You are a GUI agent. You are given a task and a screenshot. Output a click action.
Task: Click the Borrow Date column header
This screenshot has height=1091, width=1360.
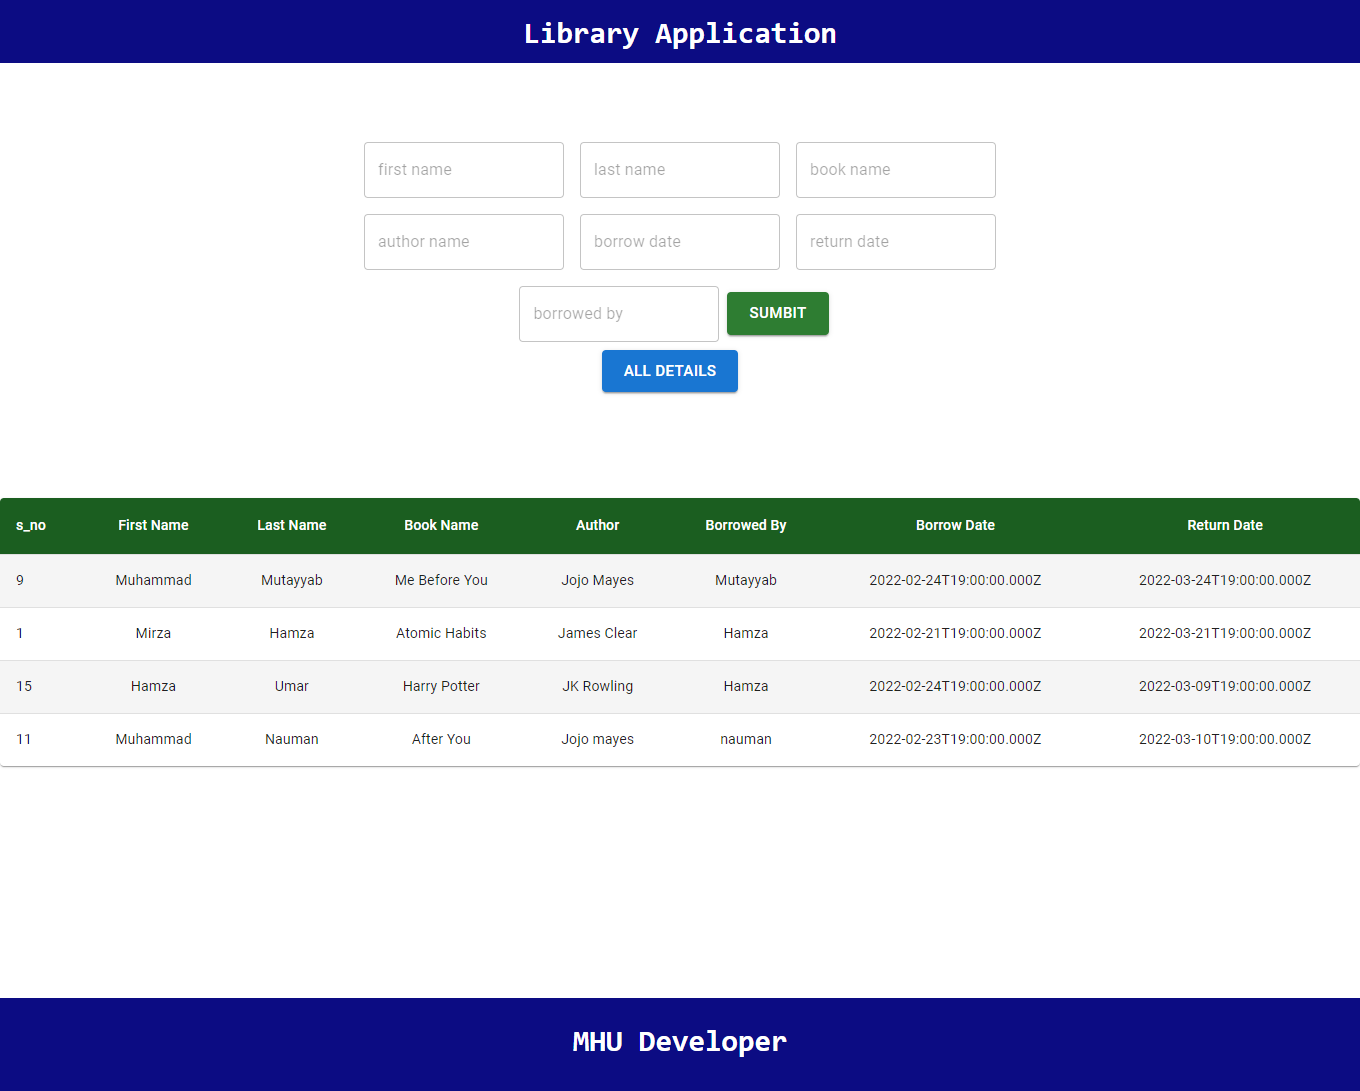955,525
